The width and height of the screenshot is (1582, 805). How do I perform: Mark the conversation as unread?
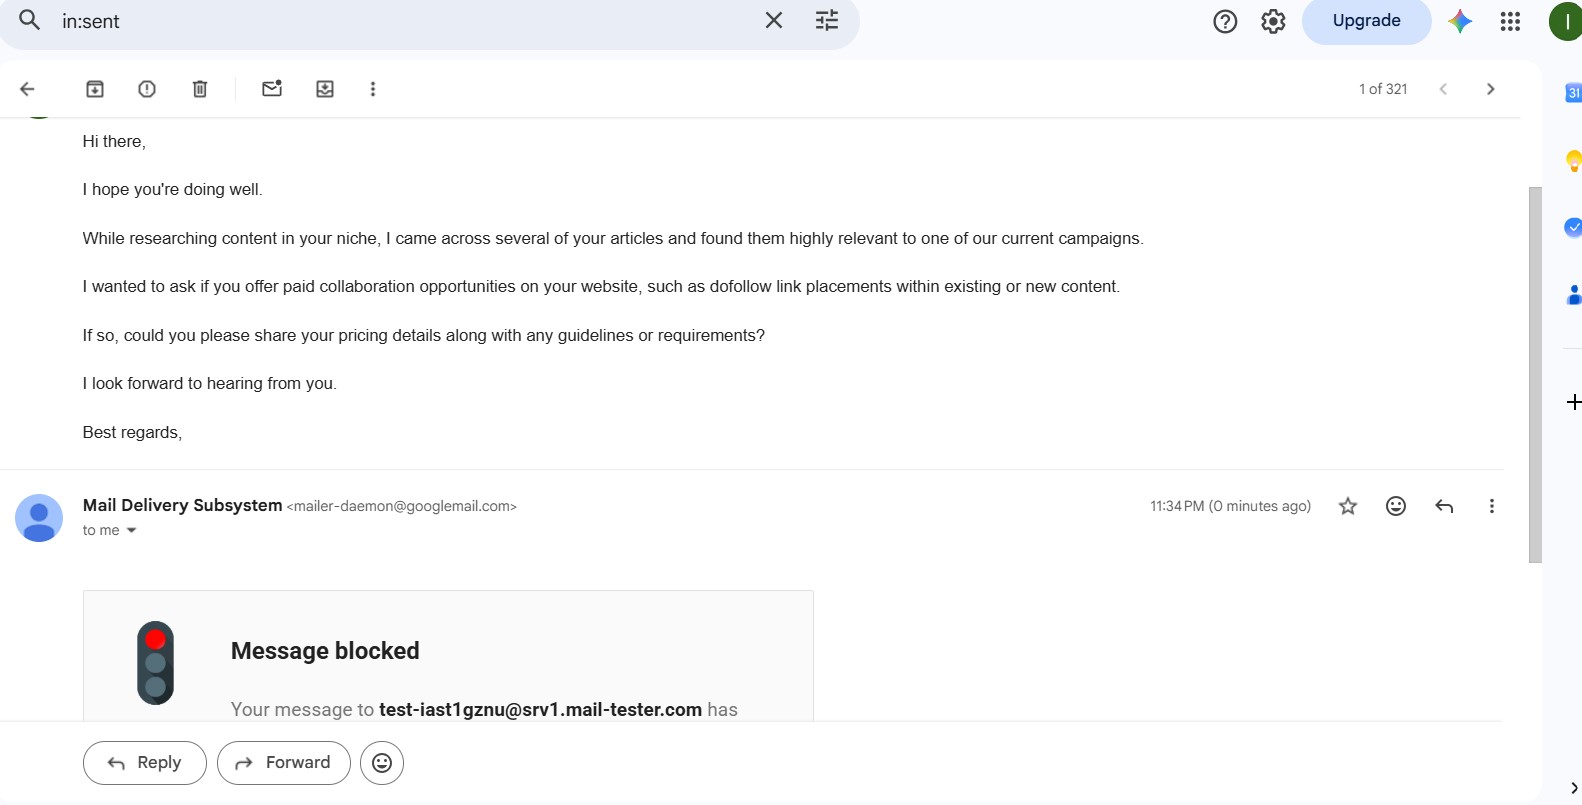click(272, 89)
